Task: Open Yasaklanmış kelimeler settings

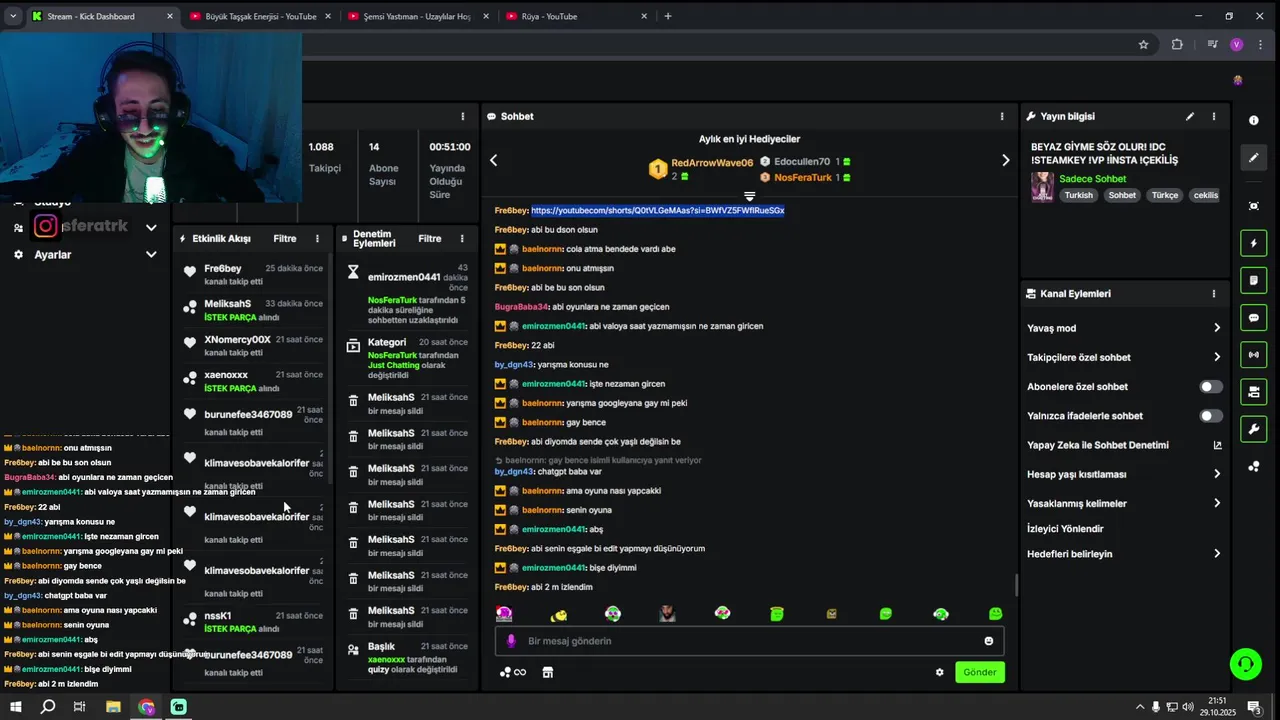Action: [x=1124, y=503]
